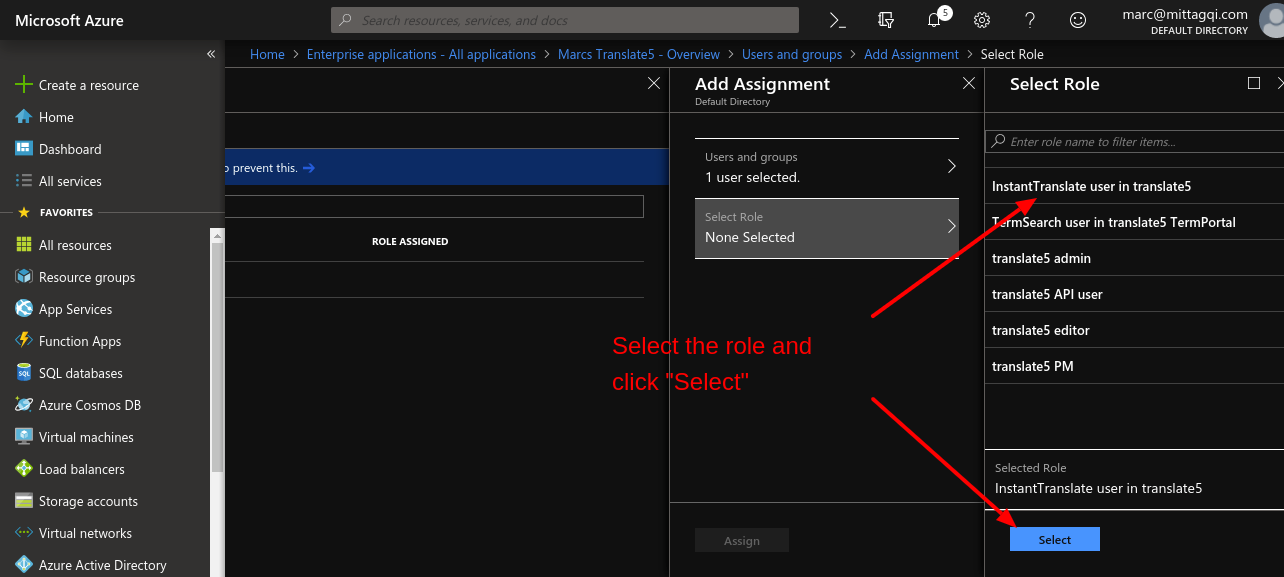Go to Home breadcrumb
This screenshot has height=577, width=1284.
[267, 54]
